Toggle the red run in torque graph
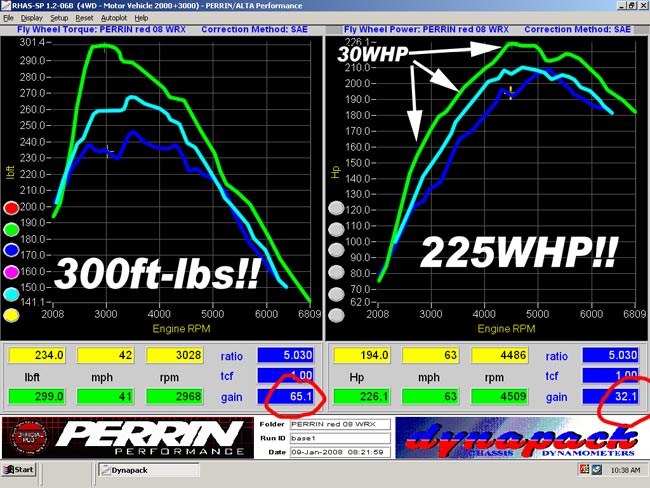 11,208
